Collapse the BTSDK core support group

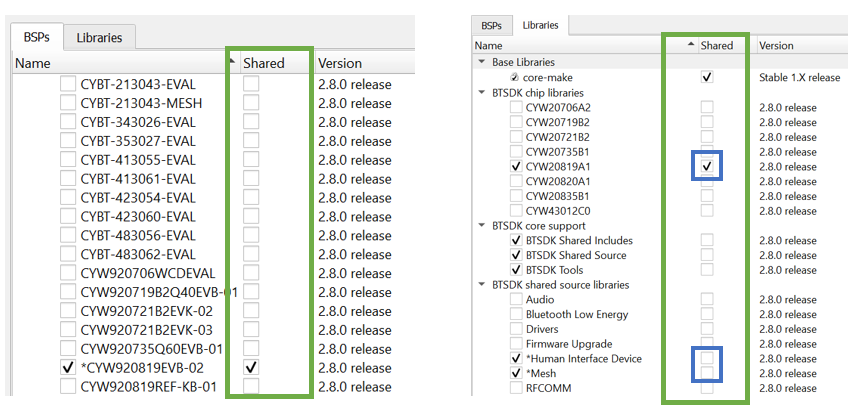tap(482, 225)
